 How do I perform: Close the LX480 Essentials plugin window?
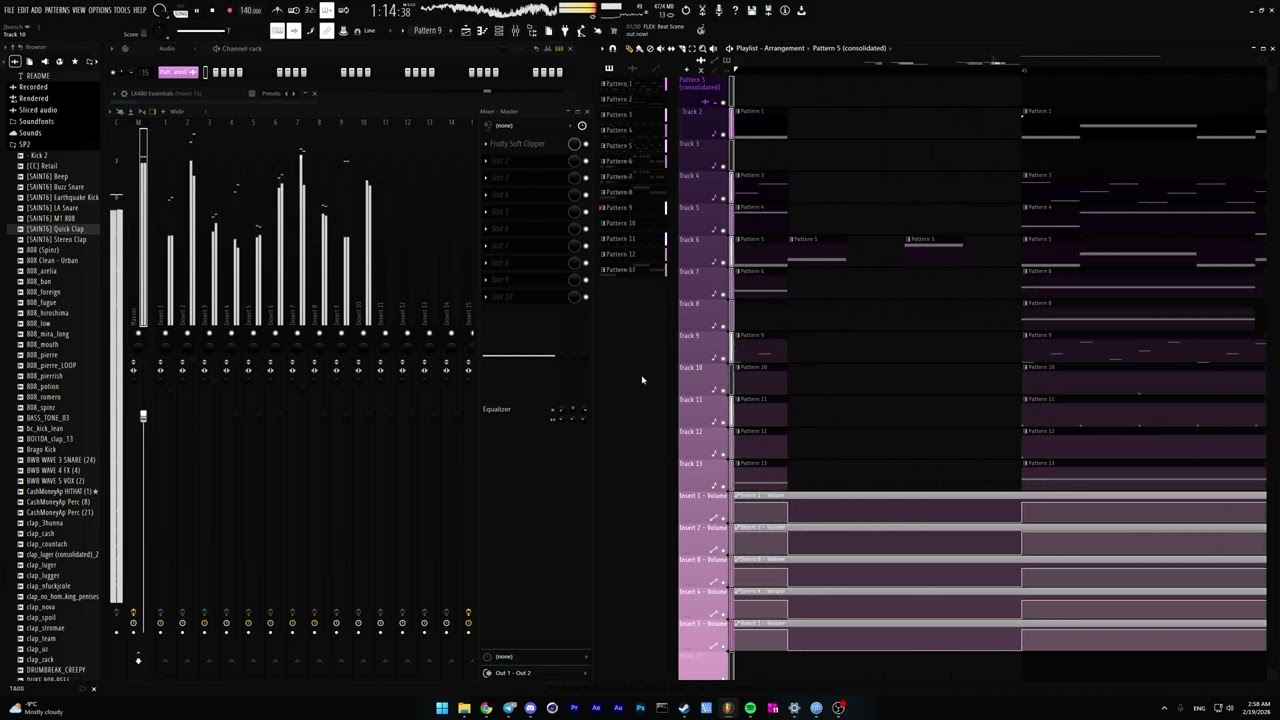coord(314,93)
